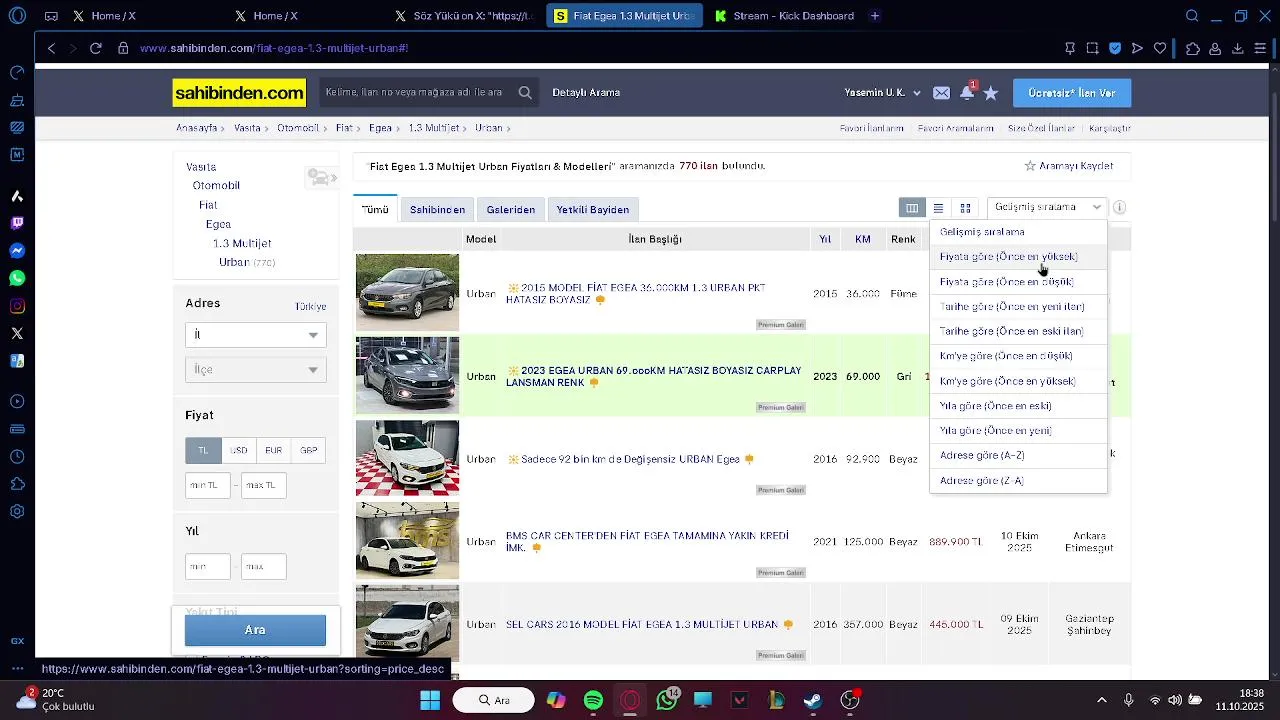
Task: Take a snapshot with the toolbar capture icon
Action: click(x=1092, y=48)
